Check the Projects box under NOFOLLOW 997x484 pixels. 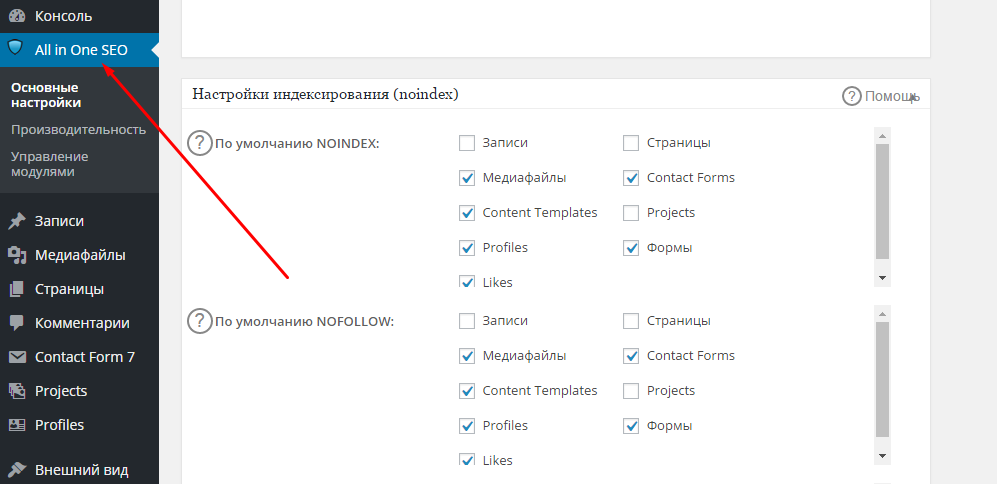pos(631,391)
